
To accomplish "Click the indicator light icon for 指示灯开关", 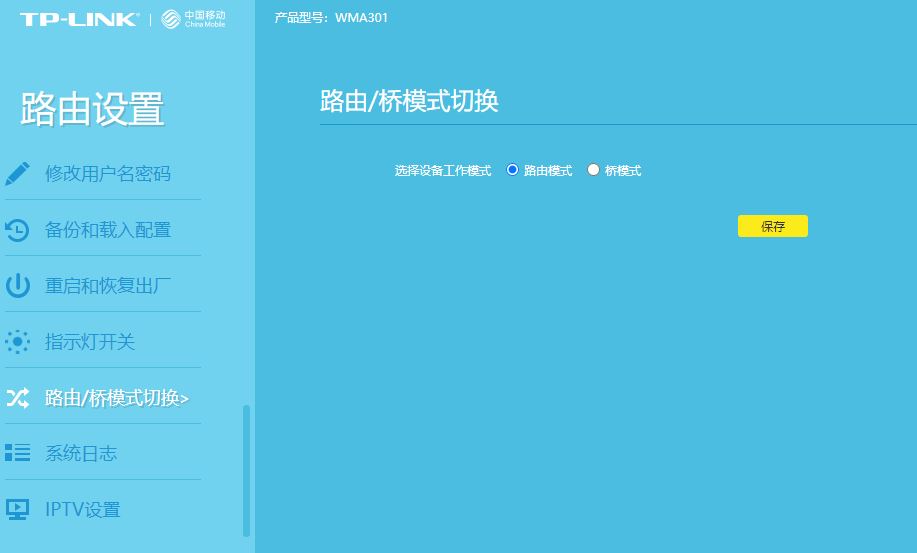I will point(18,342).
